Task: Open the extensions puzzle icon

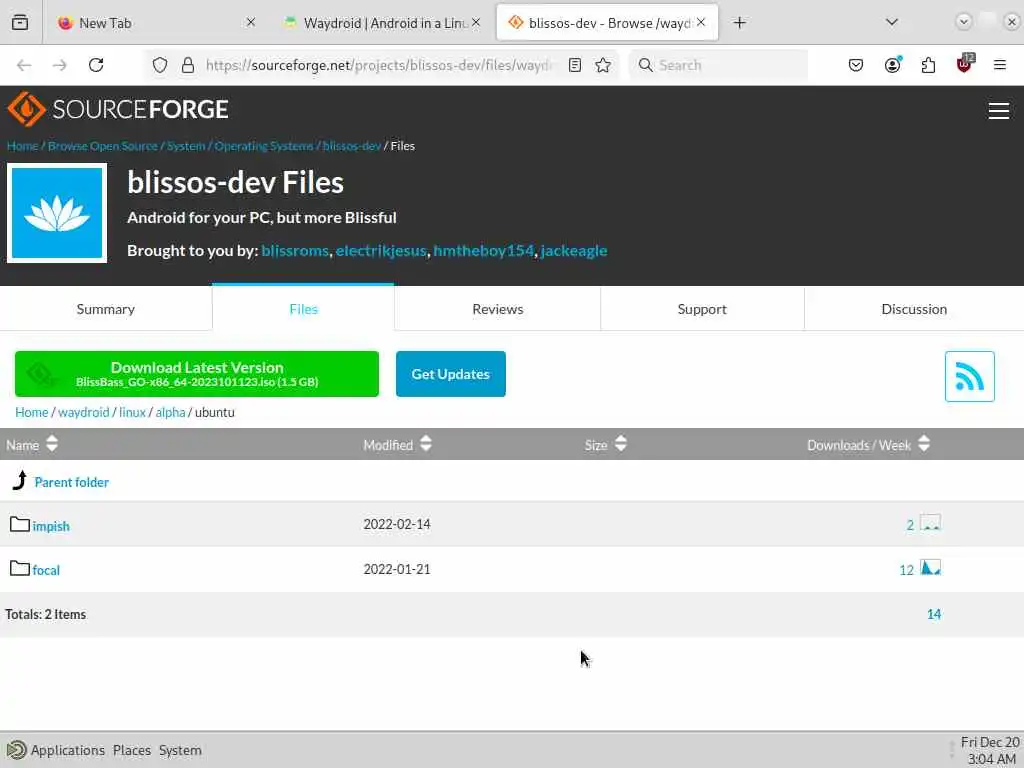Action: click(928, 65)
